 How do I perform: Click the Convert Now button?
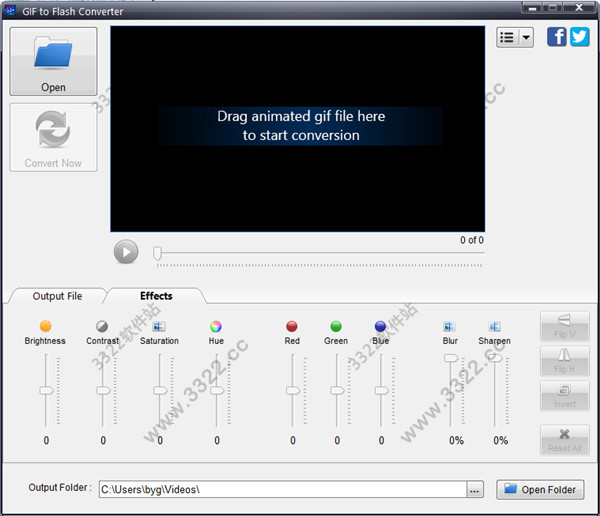click(x=53, y=137)
